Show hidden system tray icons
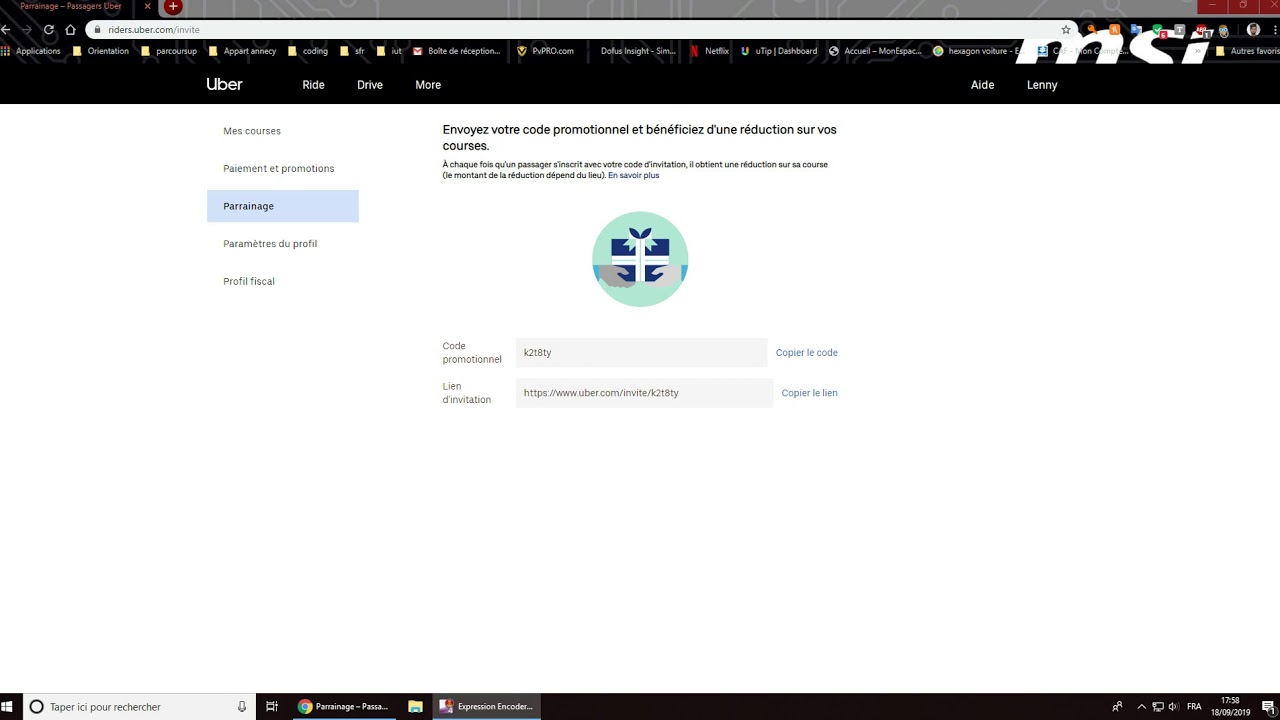Viewport: 1280px width, 720px height. 1142,706
